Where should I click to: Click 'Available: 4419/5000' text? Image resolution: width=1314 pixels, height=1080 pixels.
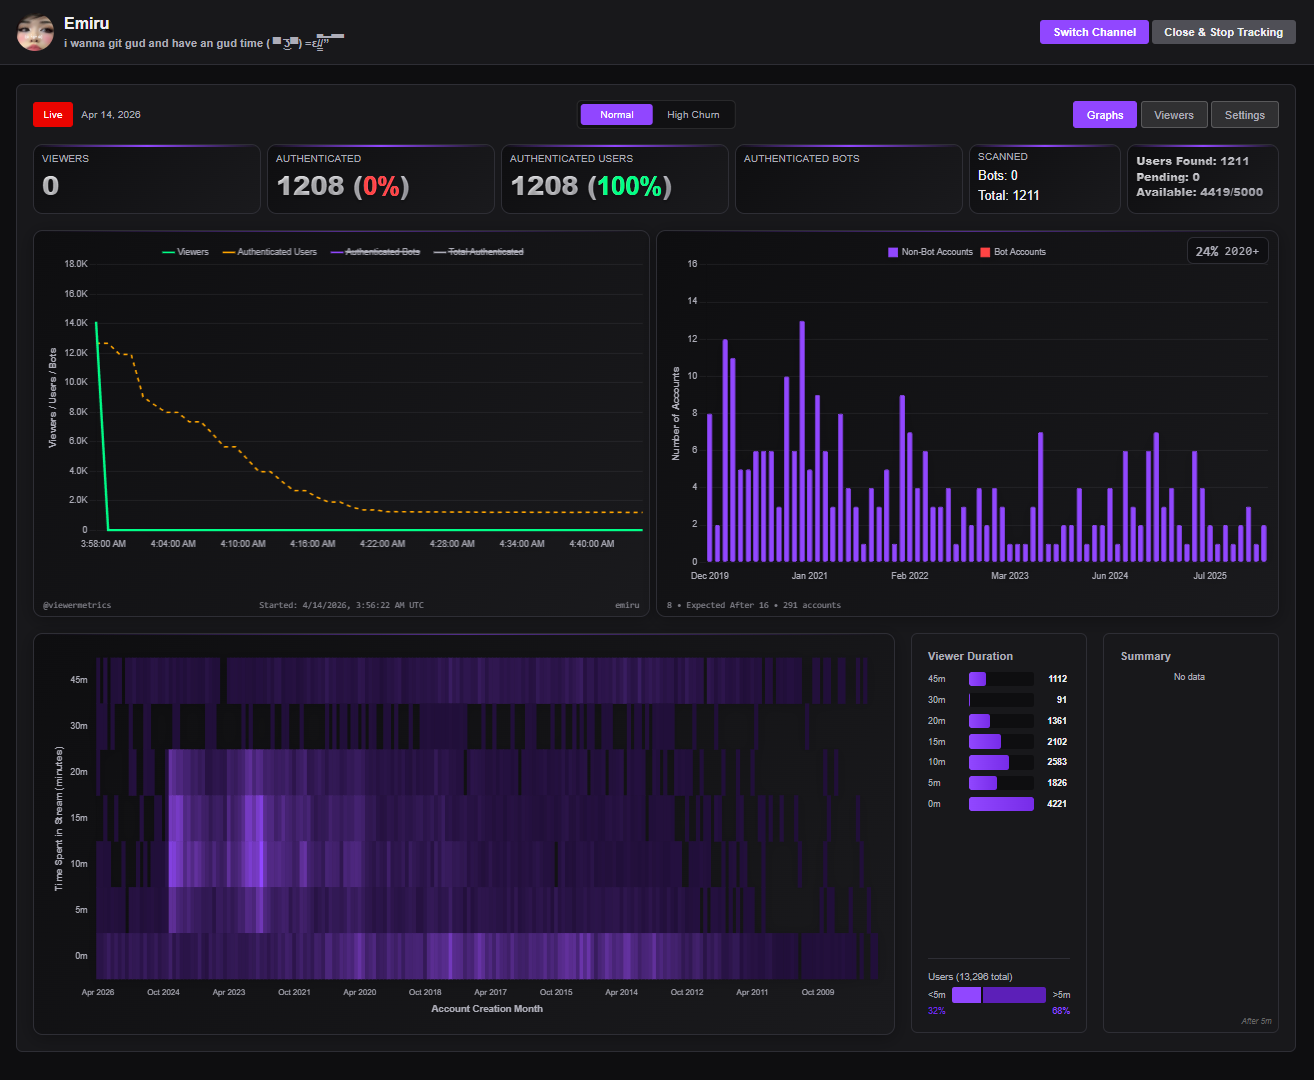(x=1199, y=192)
